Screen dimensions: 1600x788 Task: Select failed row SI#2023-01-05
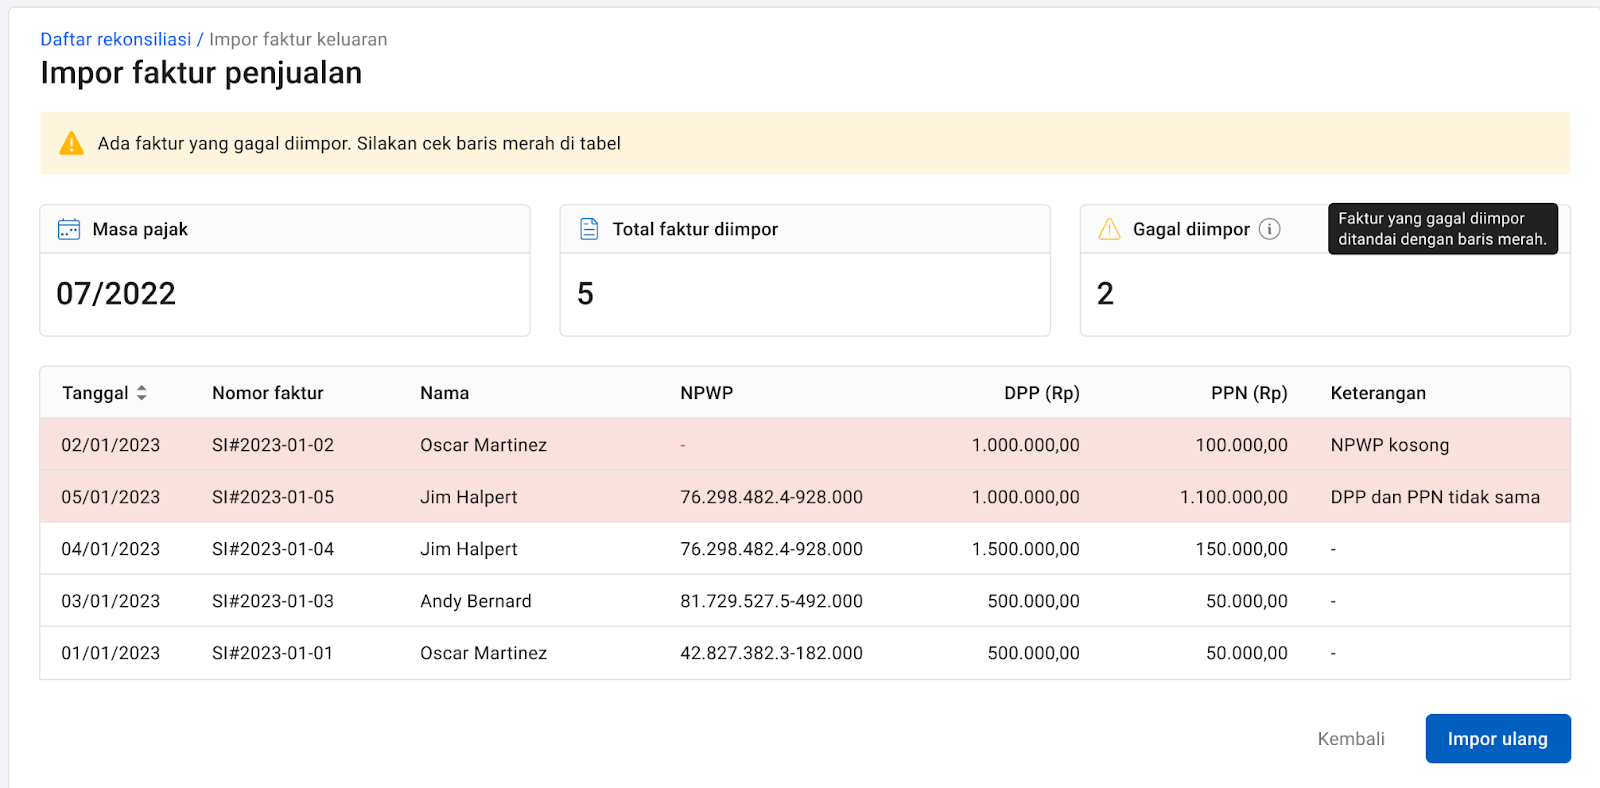(272, 497)
